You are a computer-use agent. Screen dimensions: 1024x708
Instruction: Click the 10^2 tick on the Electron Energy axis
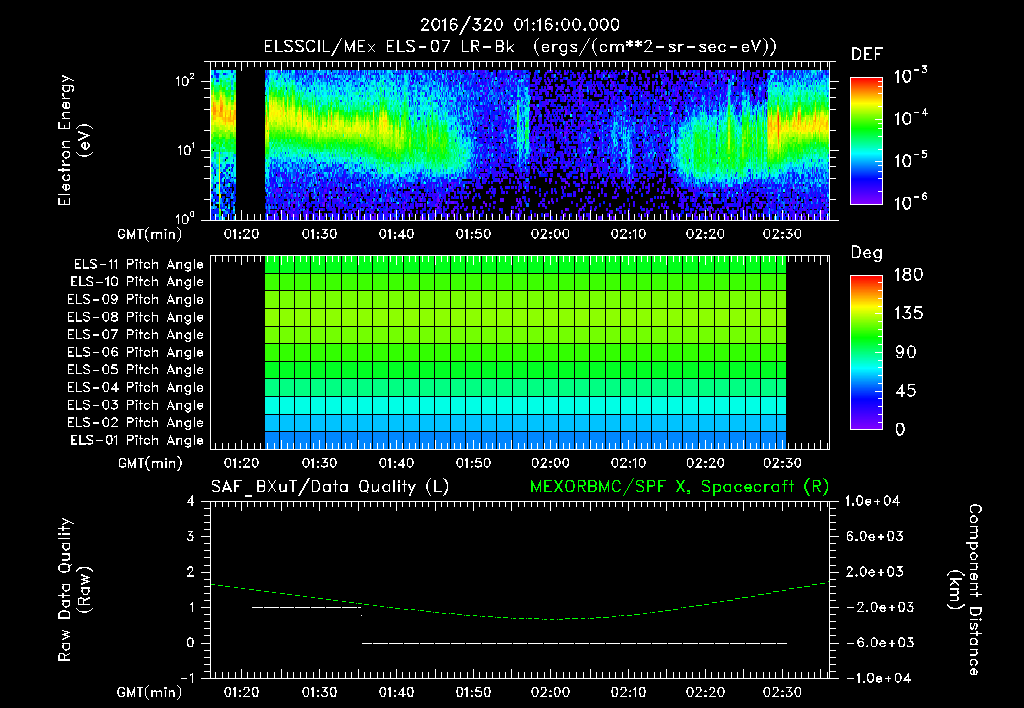[x=185, y=81]
